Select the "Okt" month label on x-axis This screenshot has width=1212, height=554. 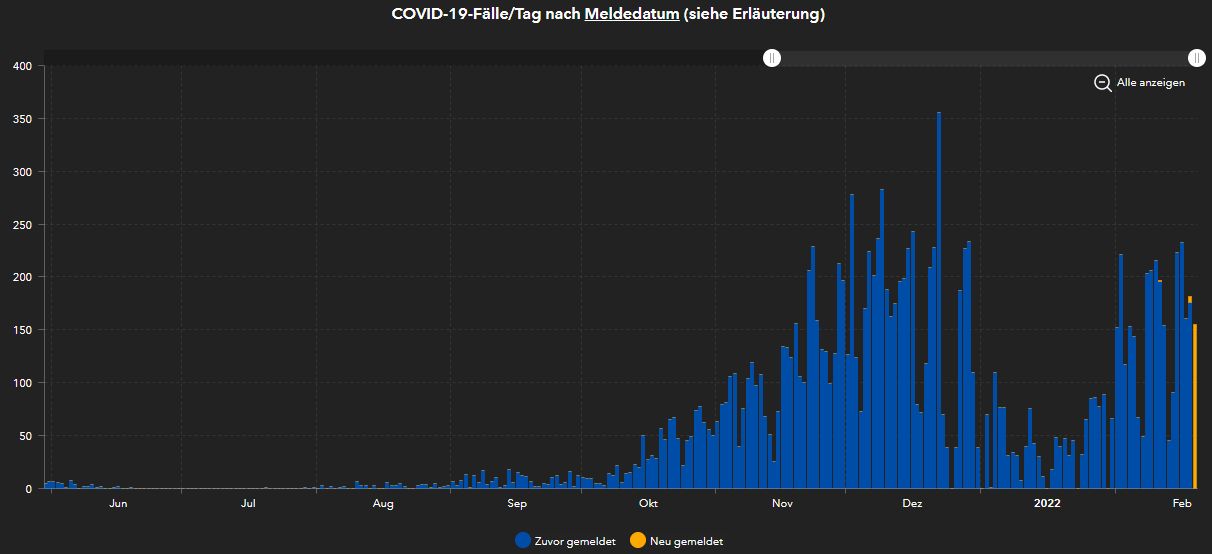(x=648, y=504)
